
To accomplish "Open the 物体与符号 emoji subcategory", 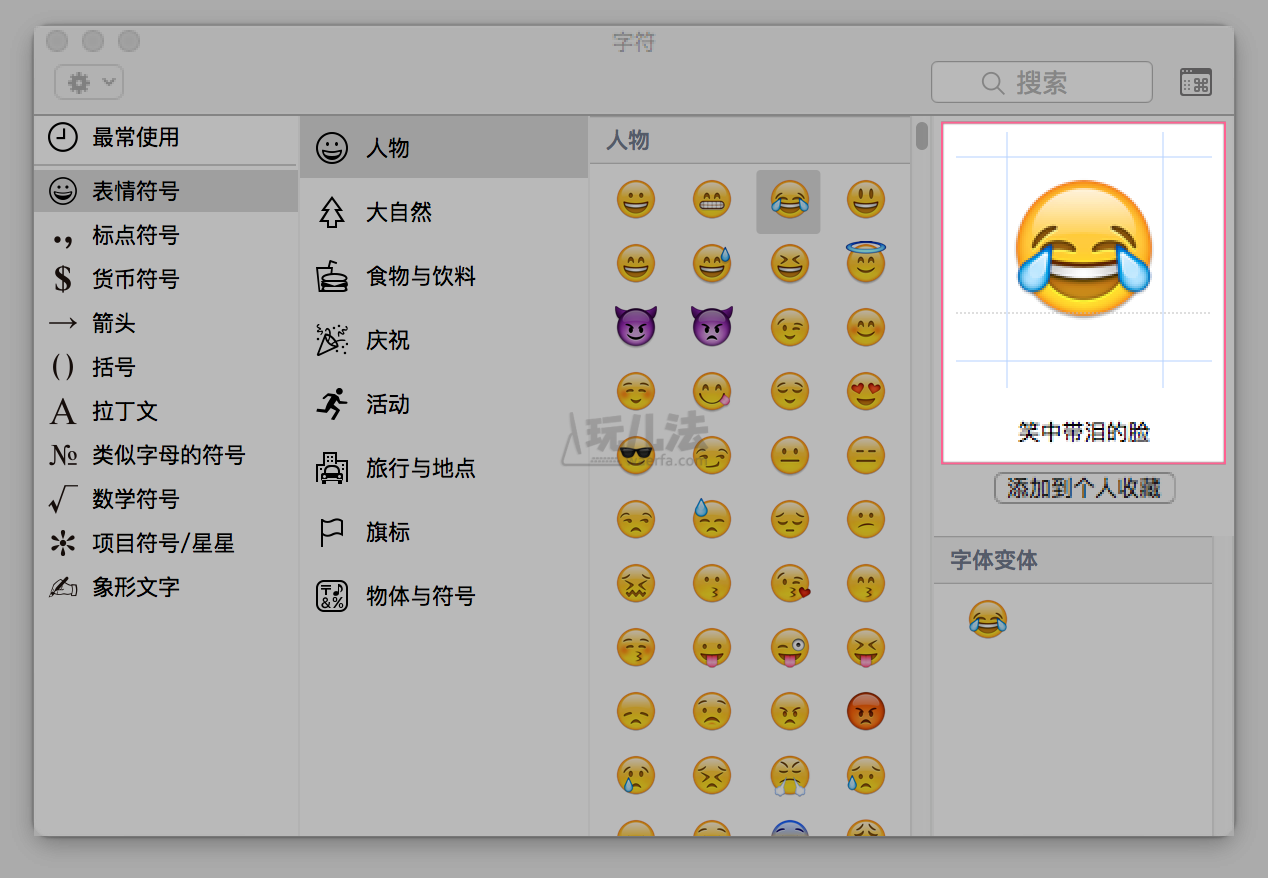I will 444,596.
